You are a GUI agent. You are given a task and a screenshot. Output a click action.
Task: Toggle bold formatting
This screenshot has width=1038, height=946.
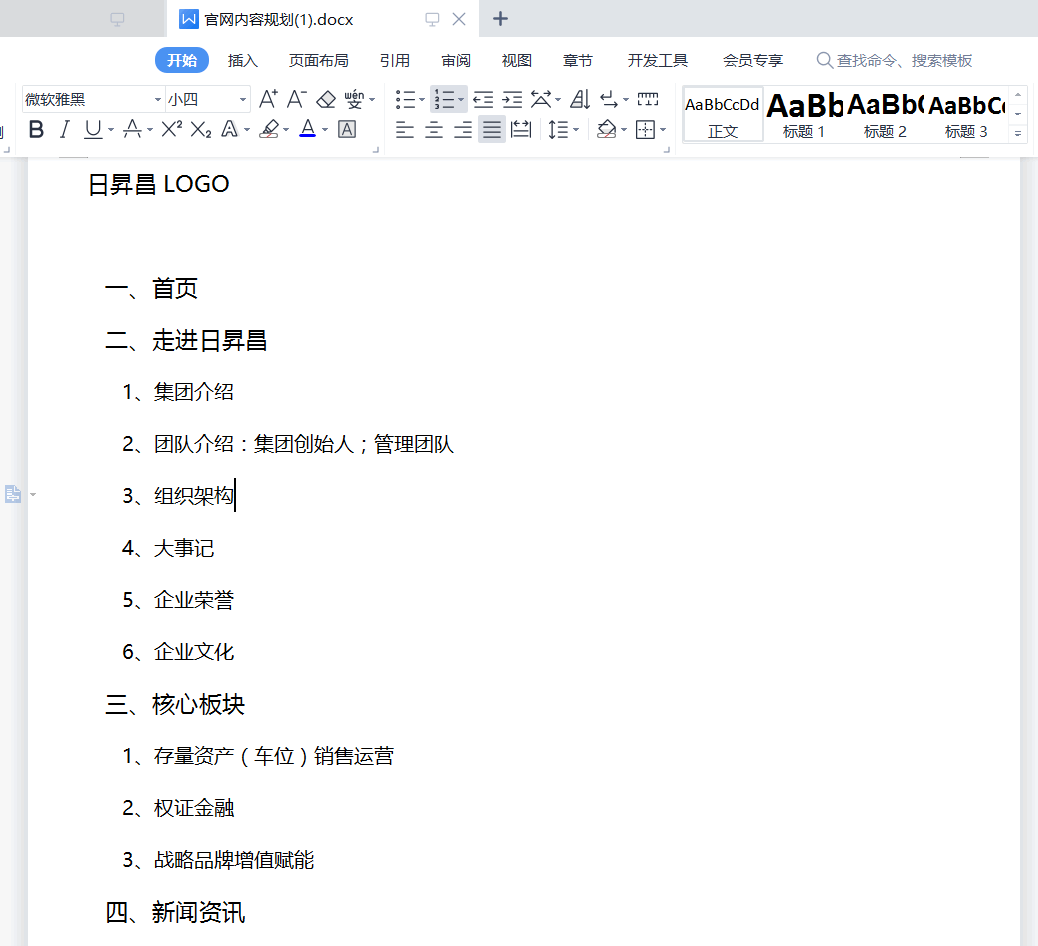click(36, 129)
